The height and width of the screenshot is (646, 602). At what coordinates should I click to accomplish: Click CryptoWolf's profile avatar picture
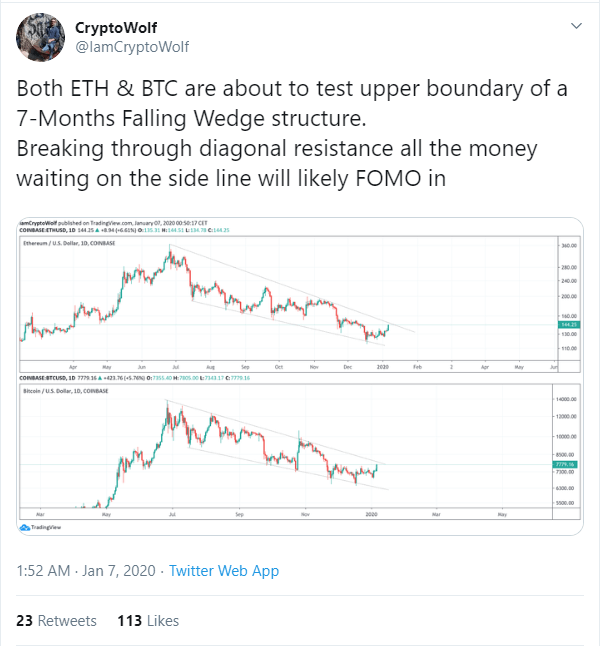(40, 37)
